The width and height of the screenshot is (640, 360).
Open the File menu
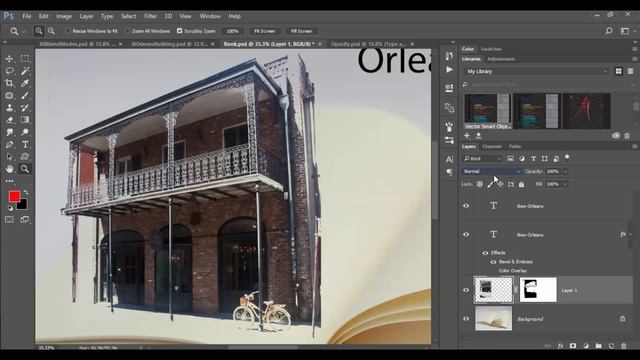pos(27,16)
